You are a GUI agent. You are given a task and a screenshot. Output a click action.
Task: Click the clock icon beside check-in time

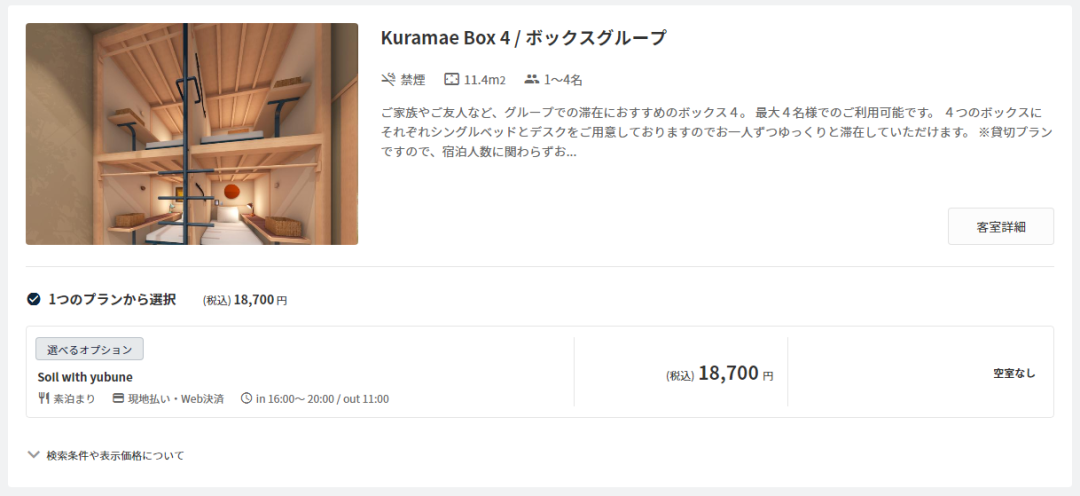[247, 398]
